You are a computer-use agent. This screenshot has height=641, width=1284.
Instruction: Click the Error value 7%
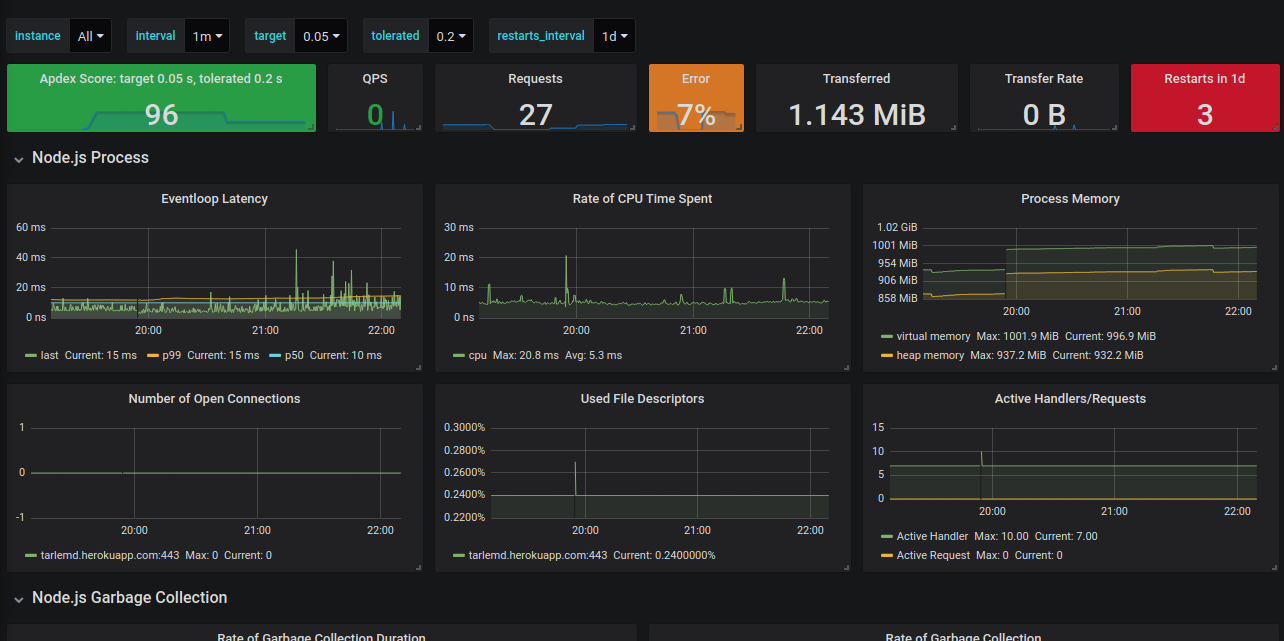click(696, 115)
